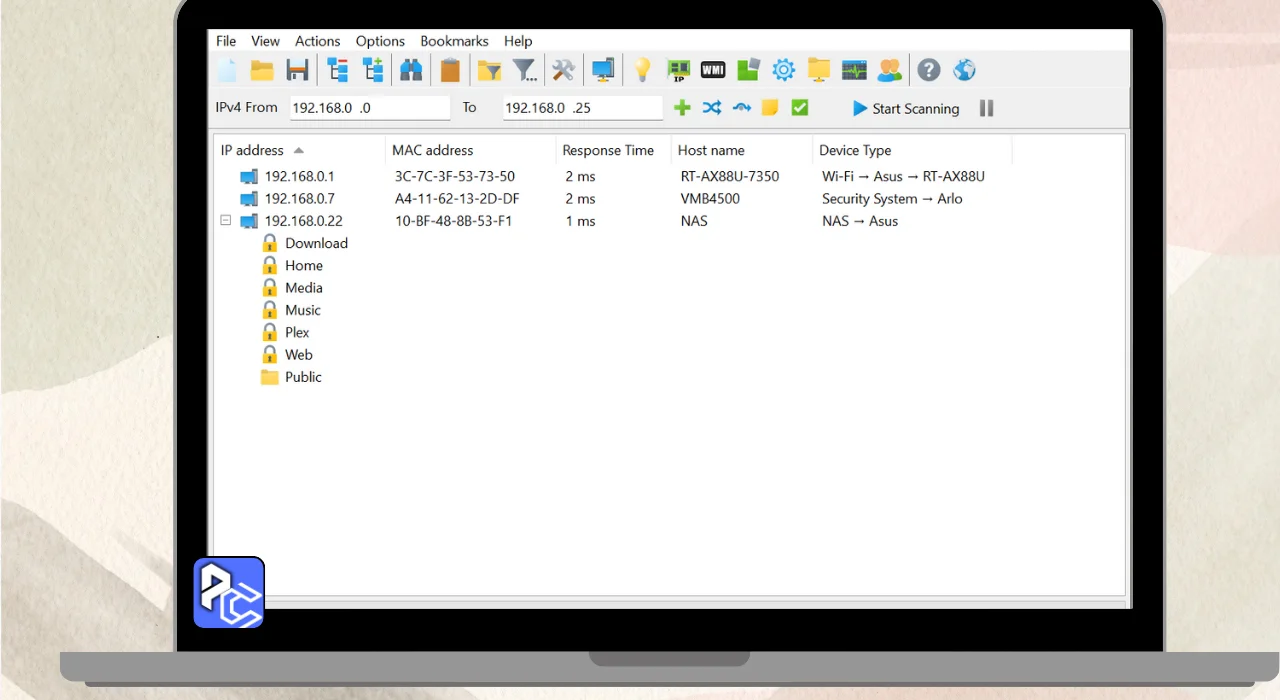Click the binoculars search icon

(411, 70)
